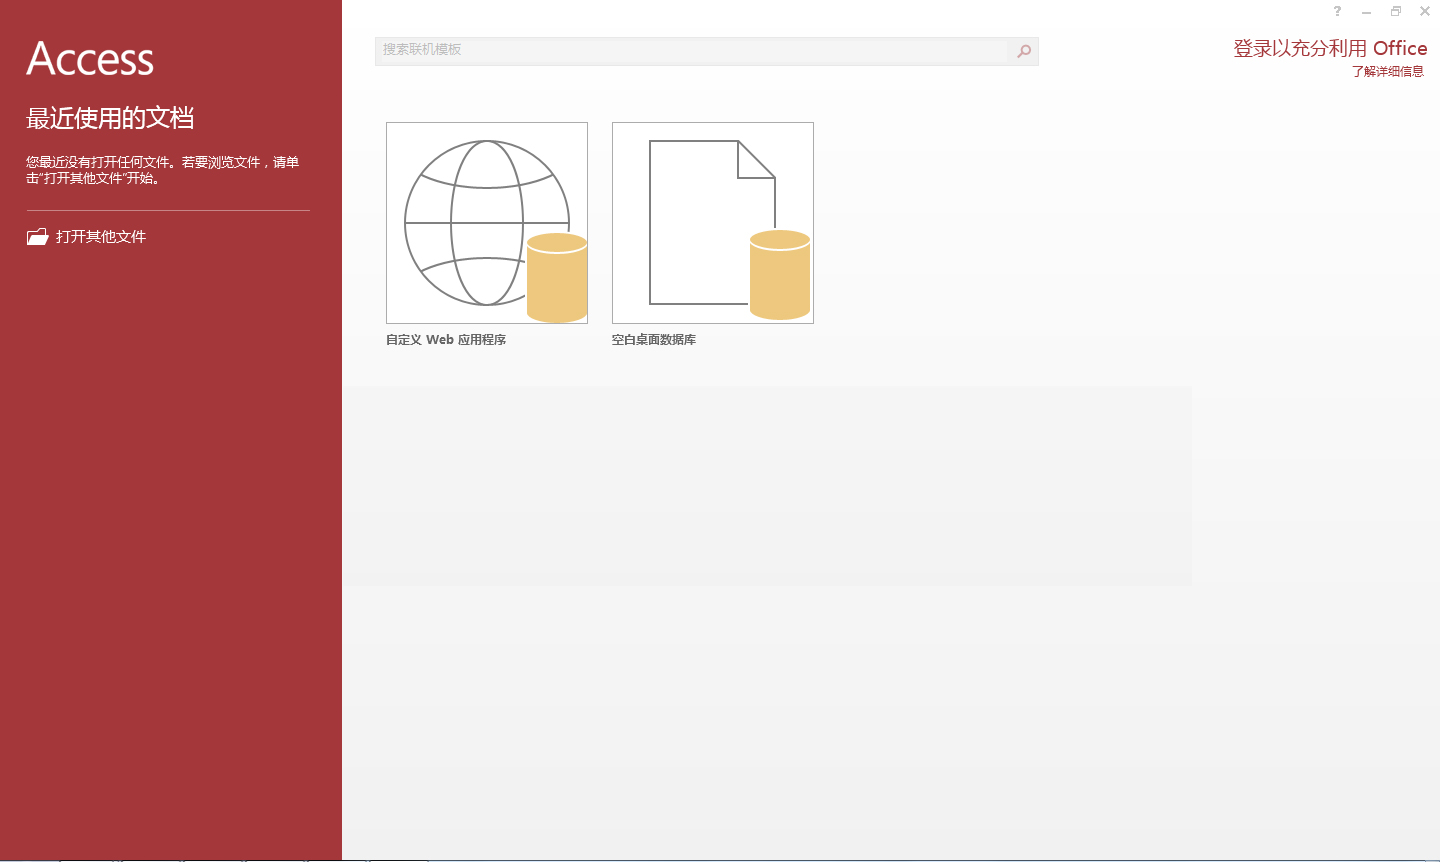Click the 搜索联机模板 search box

tap(690, 51)
